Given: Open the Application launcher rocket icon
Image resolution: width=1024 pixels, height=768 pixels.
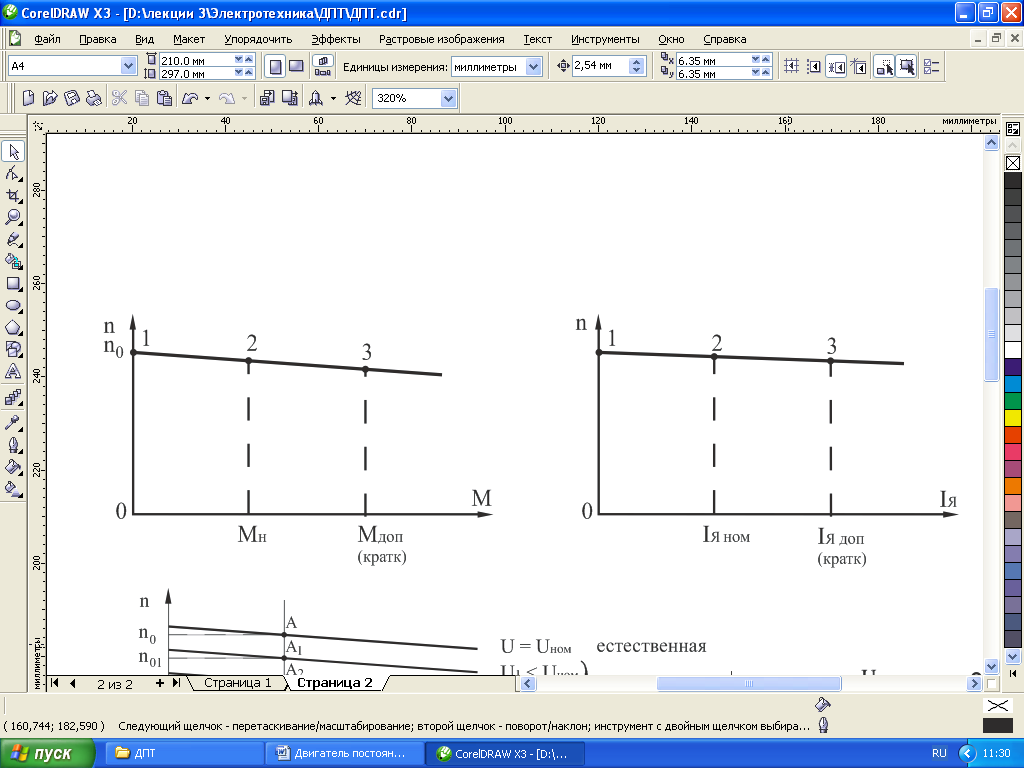Looking at the screenshot, I should coord(316,98).
